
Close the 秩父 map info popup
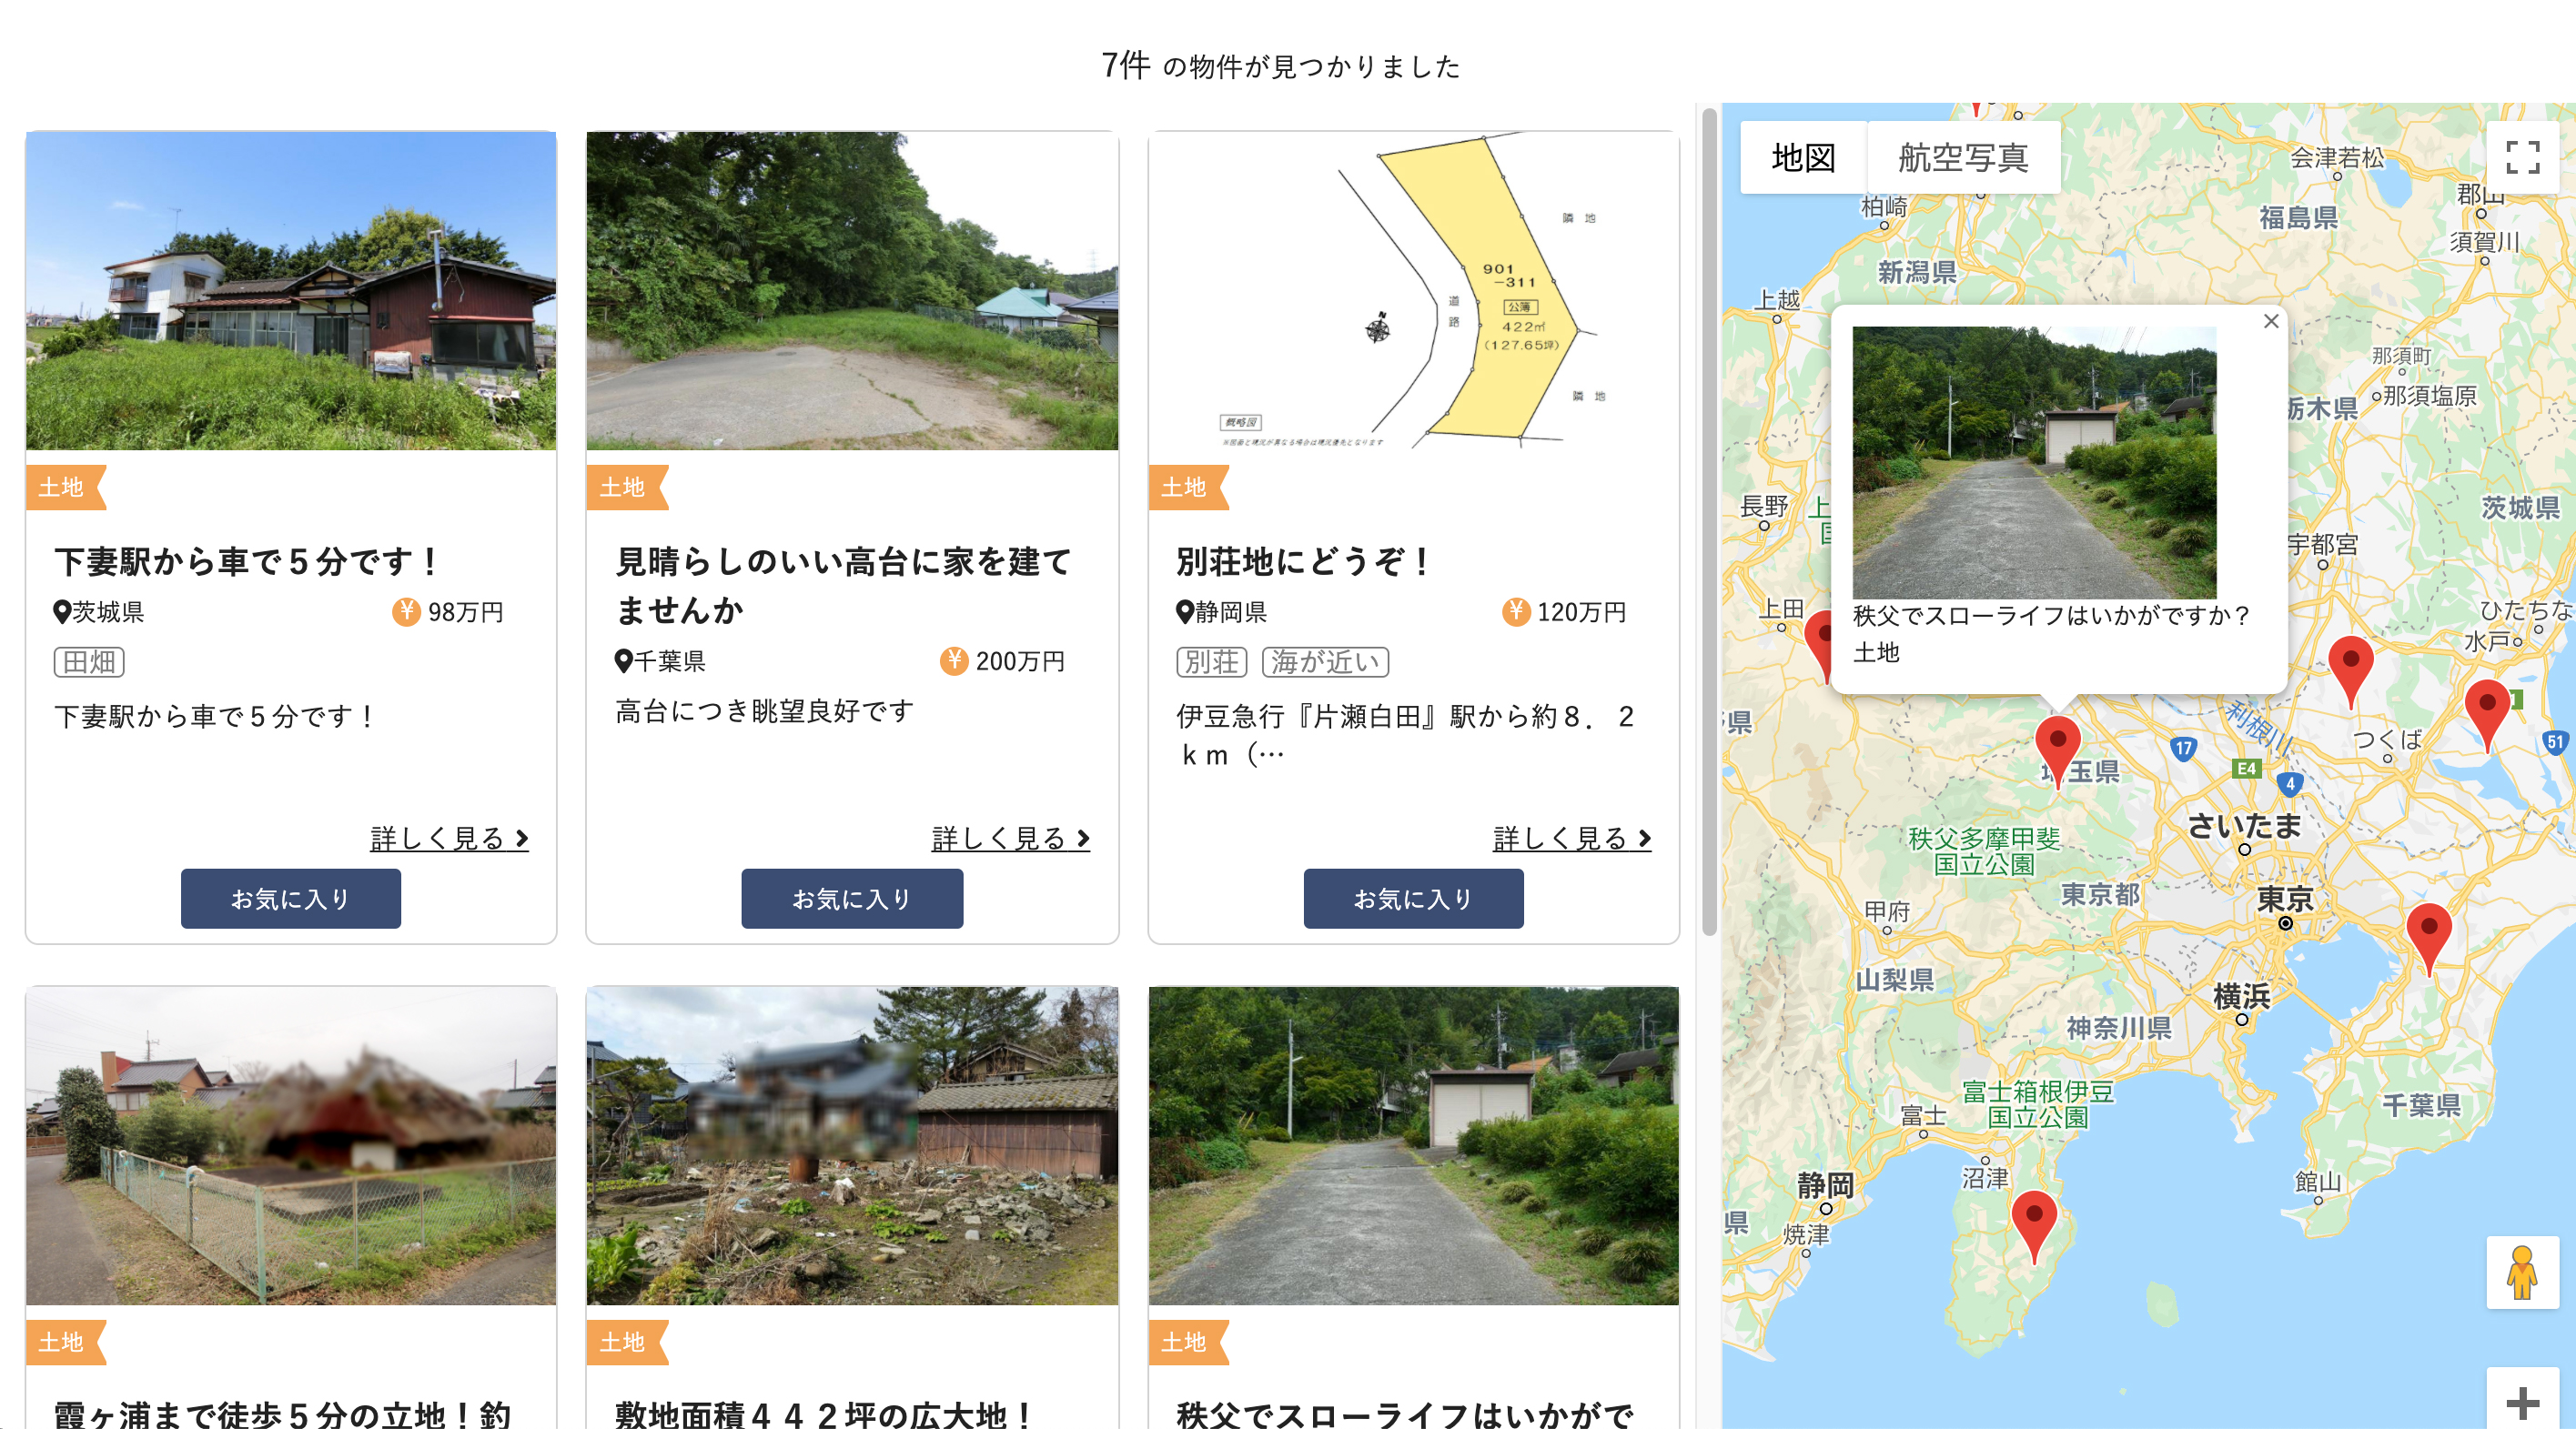pos(2271,321)
